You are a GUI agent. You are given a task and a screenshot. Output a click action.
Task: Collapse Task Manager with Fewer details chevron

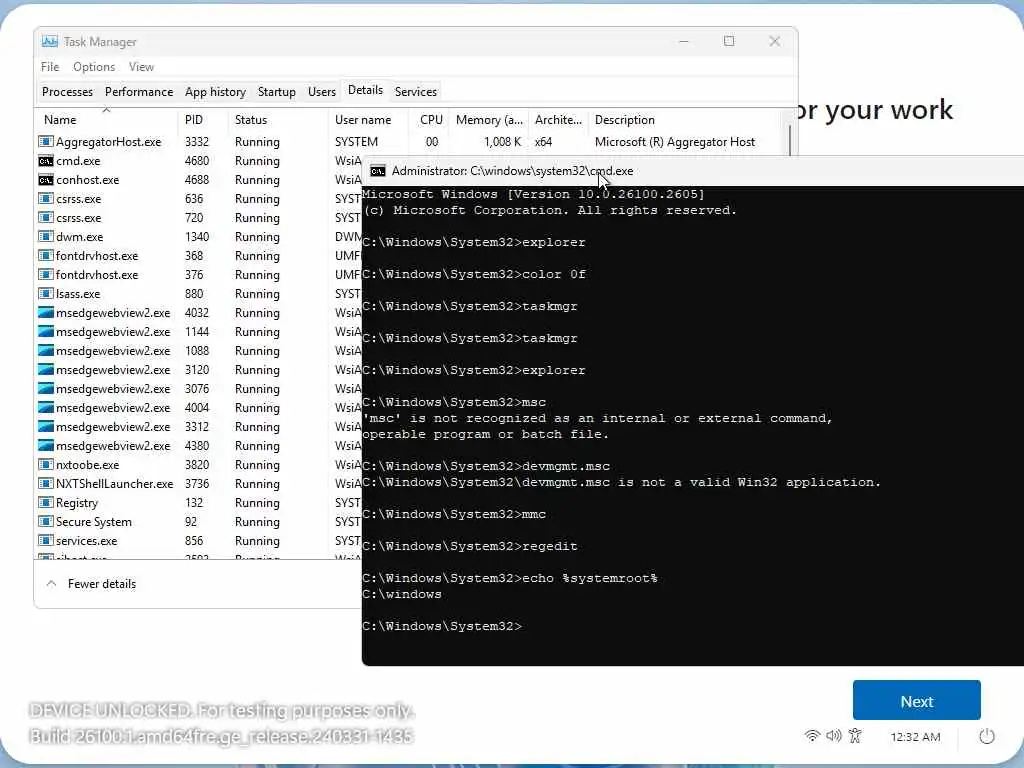click(x=51, y=583)
